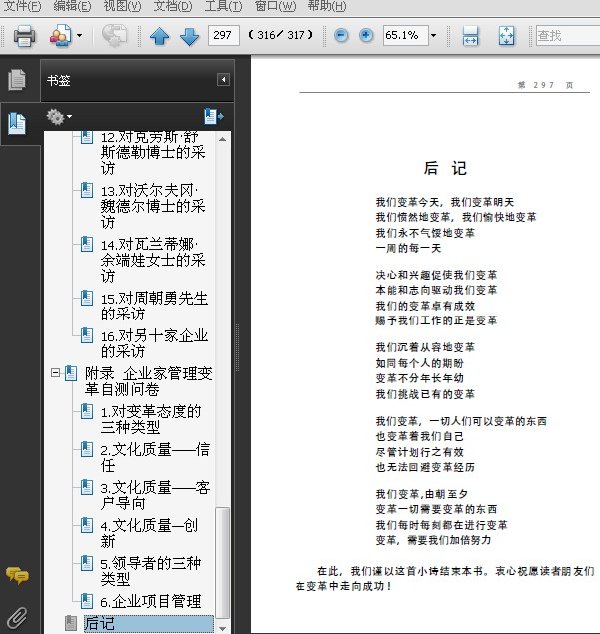Select bookmark 15.对周朝勇先生的采访
Screen dimensions: 600x634
coord(154,306)
